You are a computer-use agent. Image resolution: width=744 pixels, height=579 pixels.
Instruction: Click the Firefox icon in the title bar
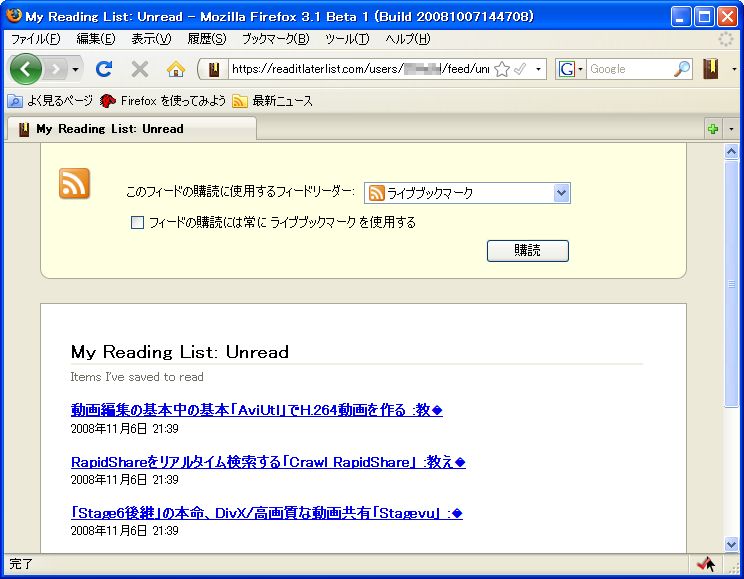click(x=14, y=16)
